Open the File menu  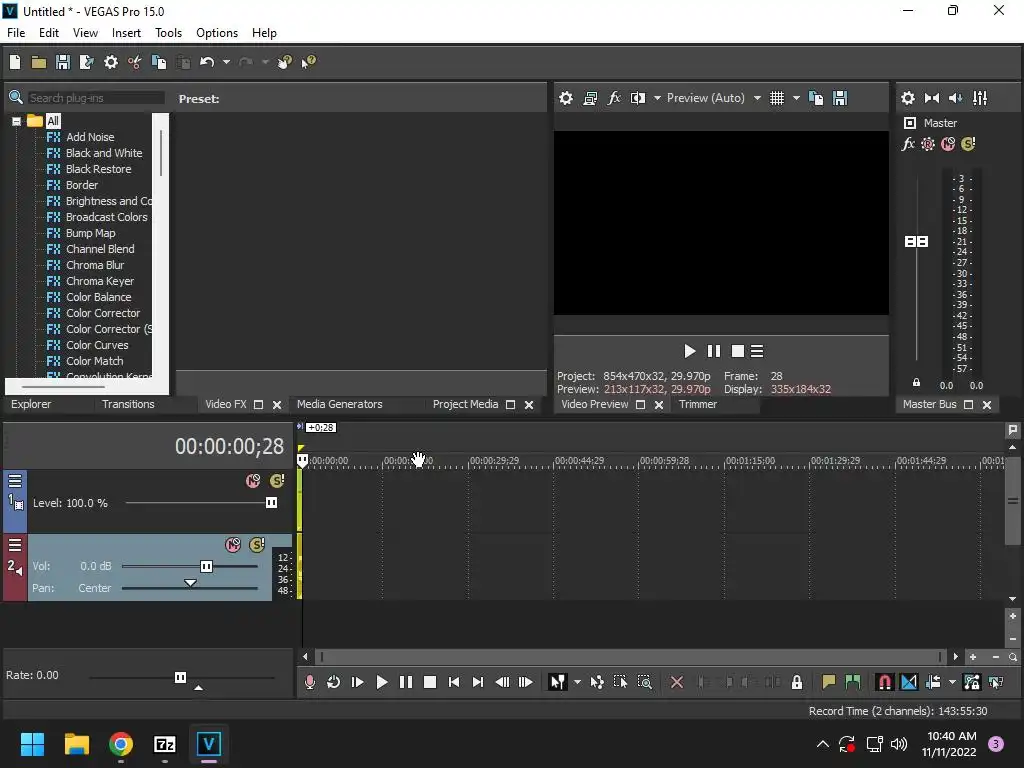coord(16,33)
